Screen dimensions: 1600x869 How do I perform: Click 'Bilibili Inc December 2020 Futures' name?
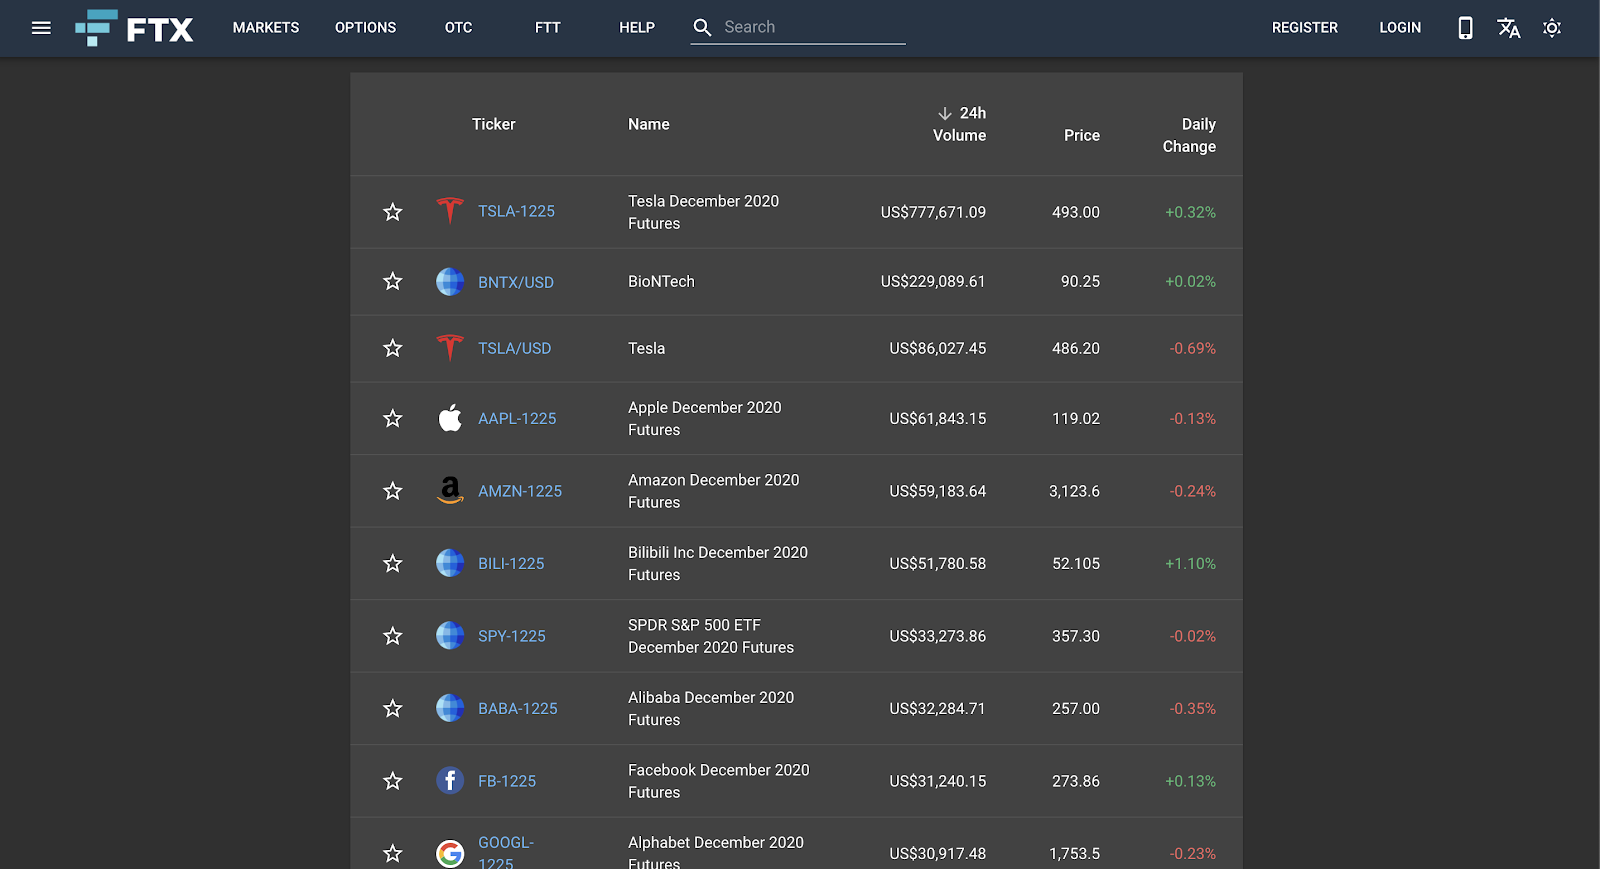[718, 563]
